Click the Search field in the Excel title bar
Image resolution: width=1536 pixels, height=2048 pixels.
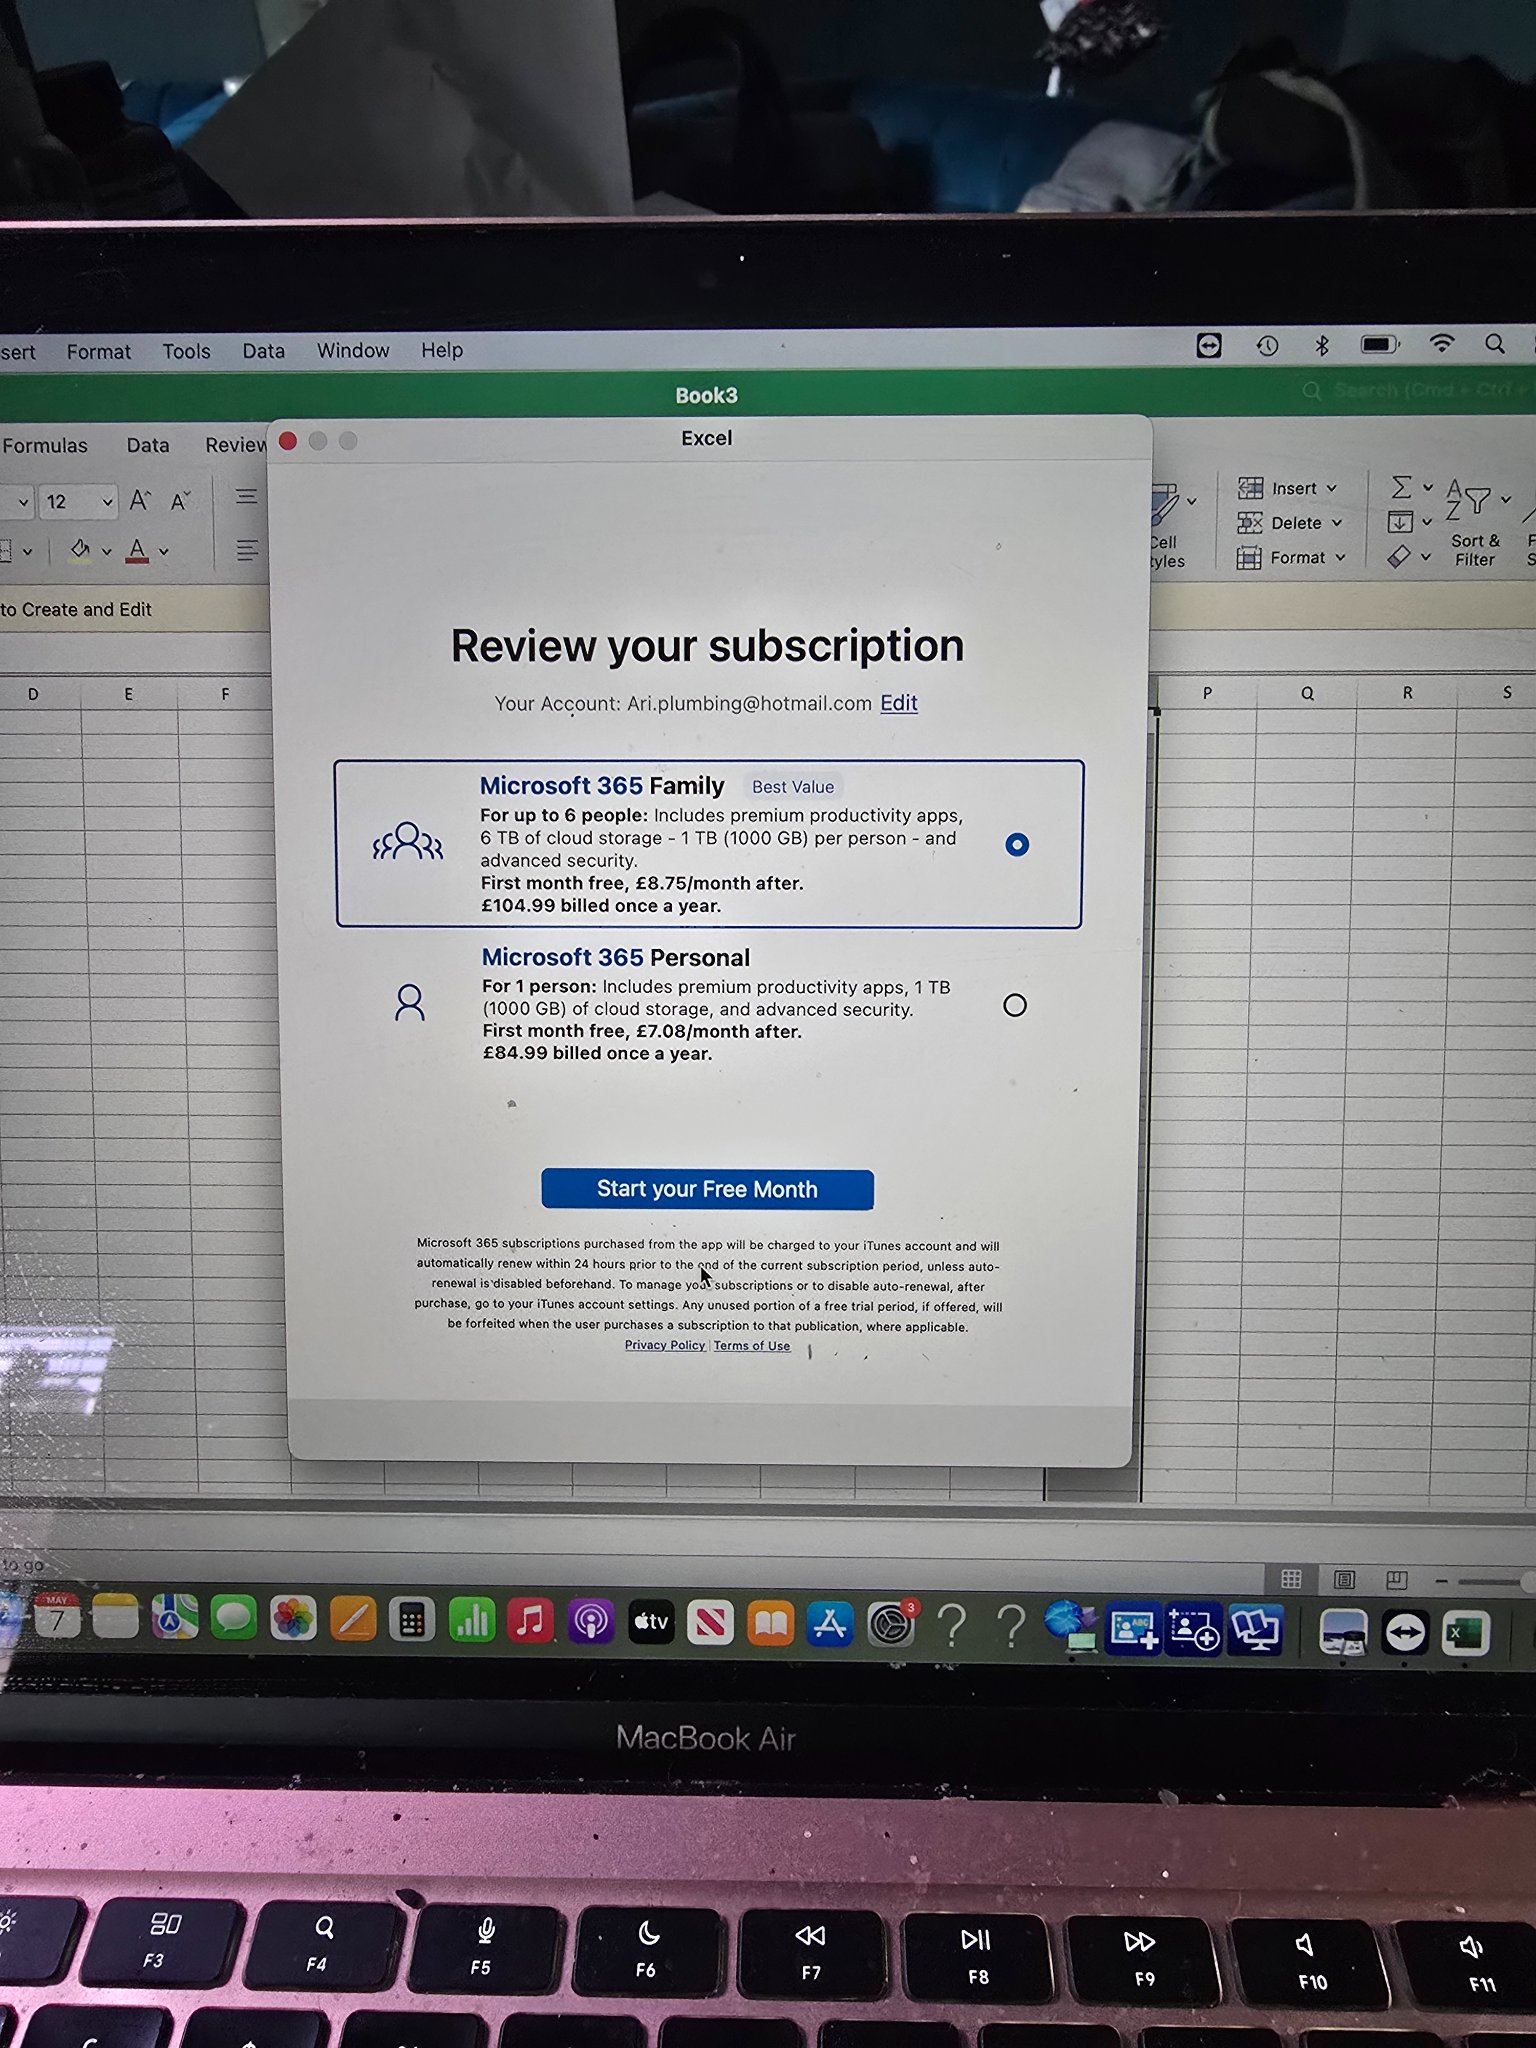tap(1418, 390)
